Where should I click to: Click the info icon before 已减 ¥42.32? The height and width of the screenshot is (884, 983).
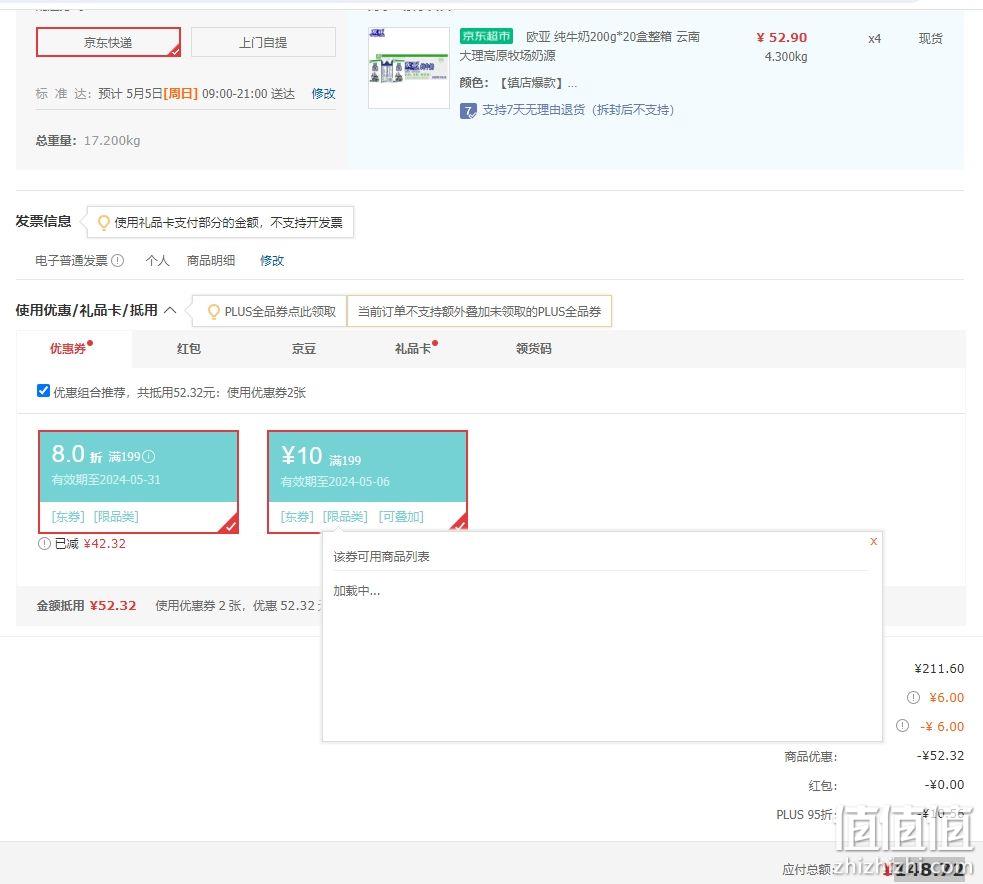tap(44, 544)
